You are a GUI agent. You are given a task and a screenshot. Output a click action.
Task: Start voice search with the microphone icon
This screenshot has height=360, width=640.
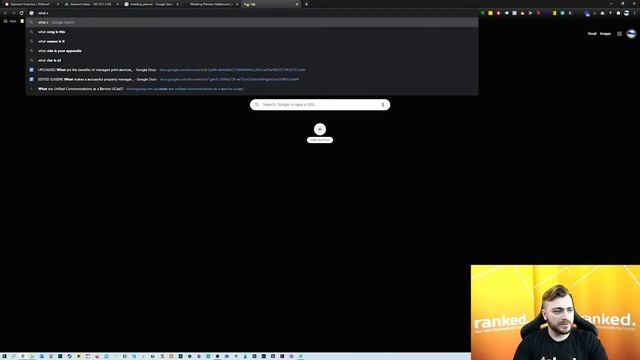(383, 105)
